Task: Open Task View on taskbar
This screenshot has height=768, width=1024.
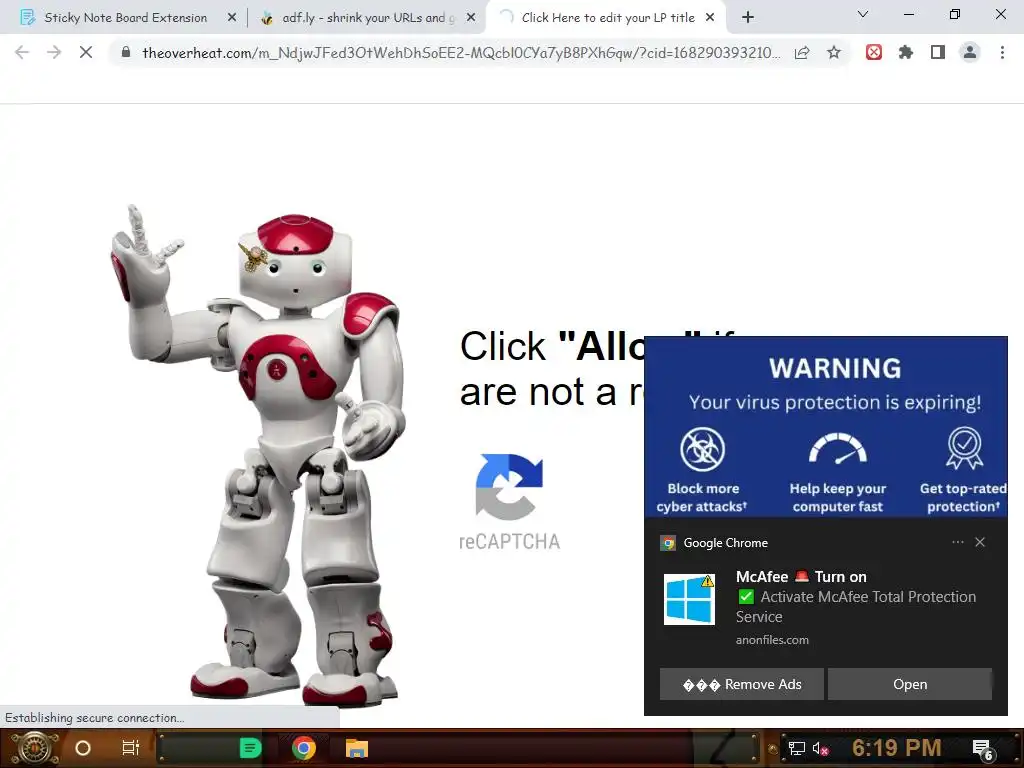Action: pyautogui.click(x=131, y=748)
